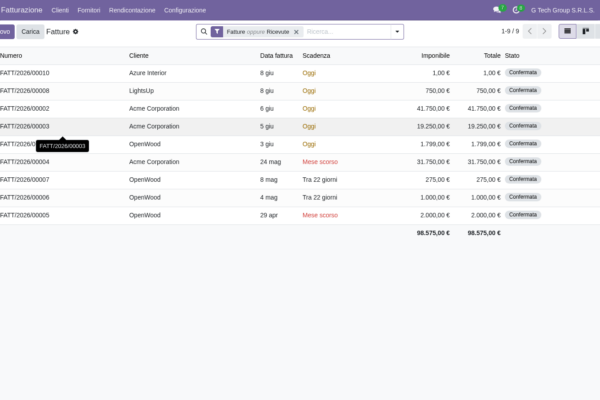Open invoice FATT/2026/00008
This screenshot has width=600, height=400.
click(x=24, y=91)
